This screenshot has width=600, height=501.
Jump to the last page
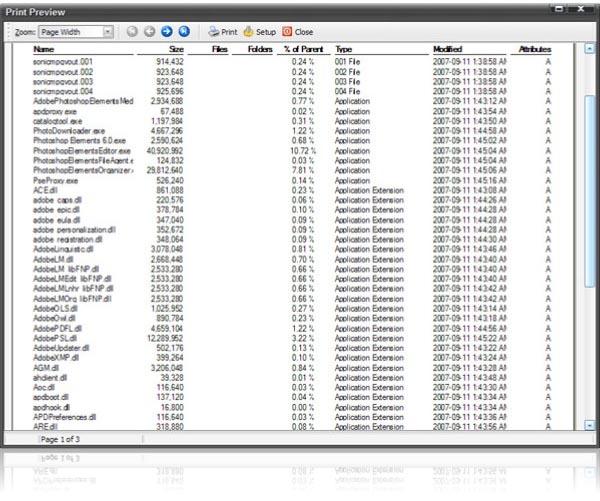click(x=184, y=32)
